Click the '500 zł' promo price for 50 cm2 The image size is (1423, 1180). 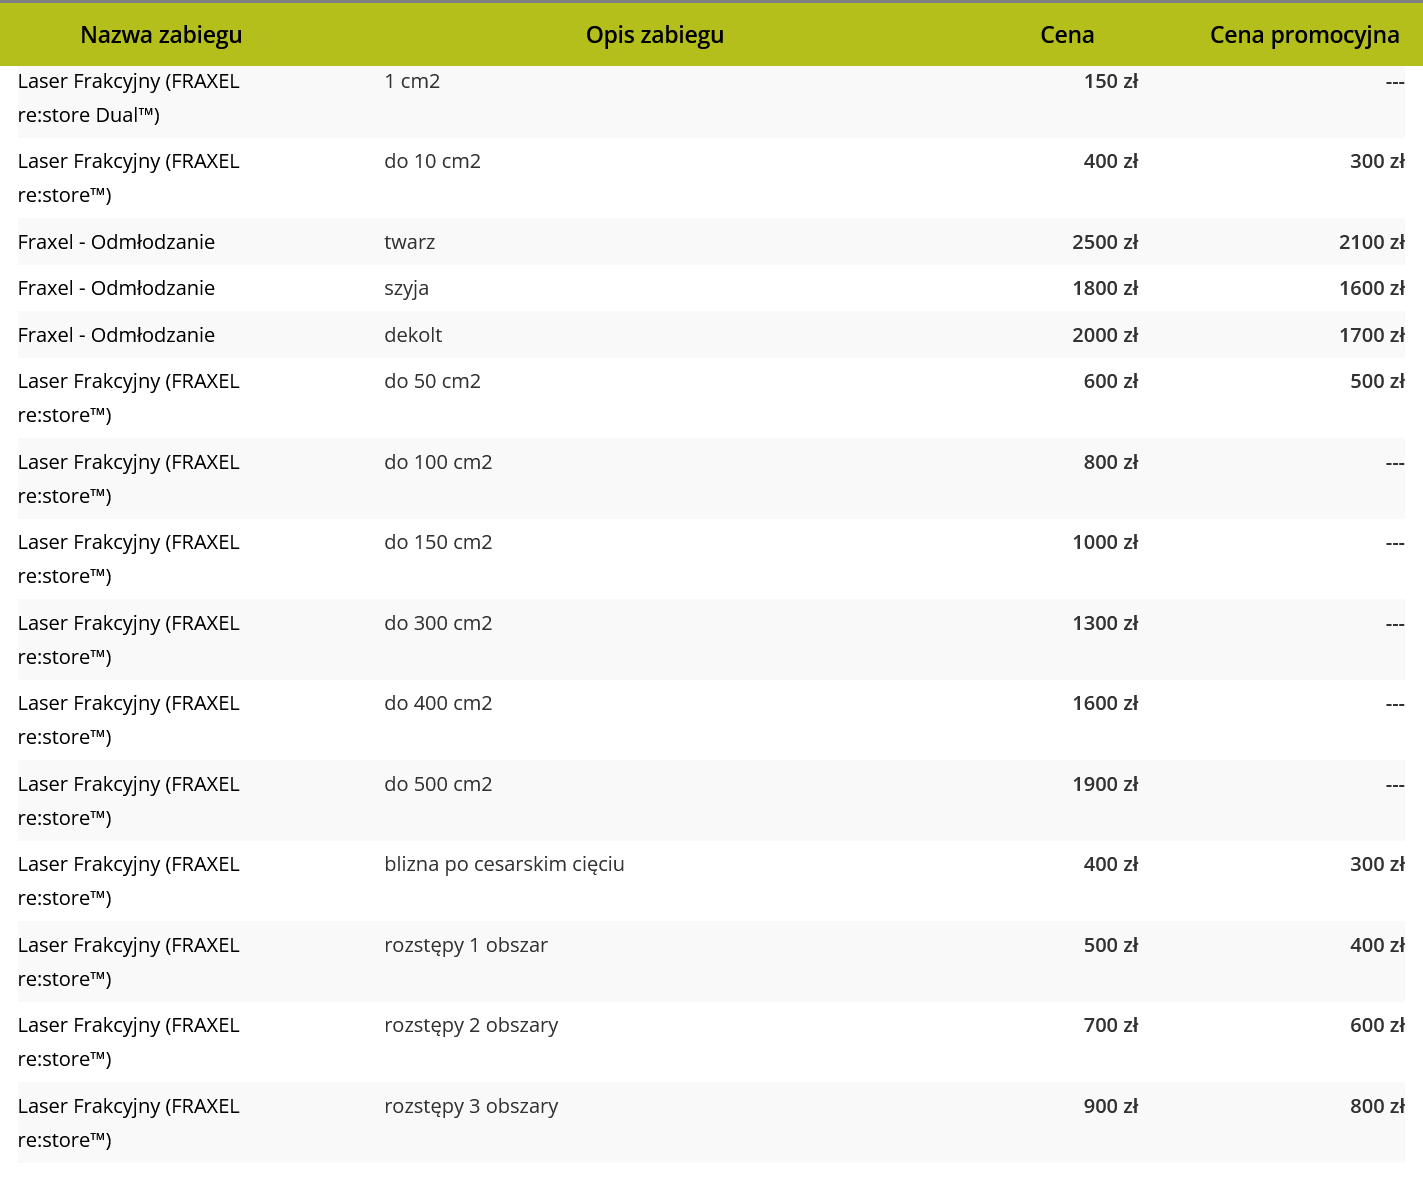(1377, 381)
